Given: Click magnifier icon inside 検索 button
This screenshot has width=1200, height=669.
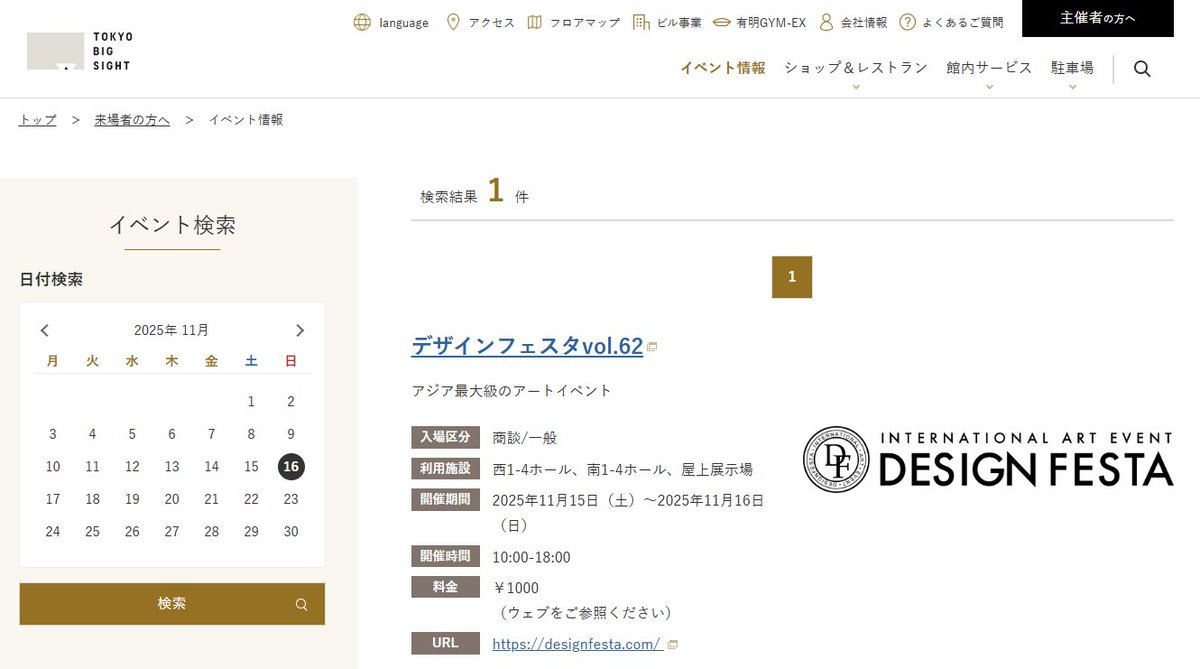Looking at the screenshot, I should (301, 604).
